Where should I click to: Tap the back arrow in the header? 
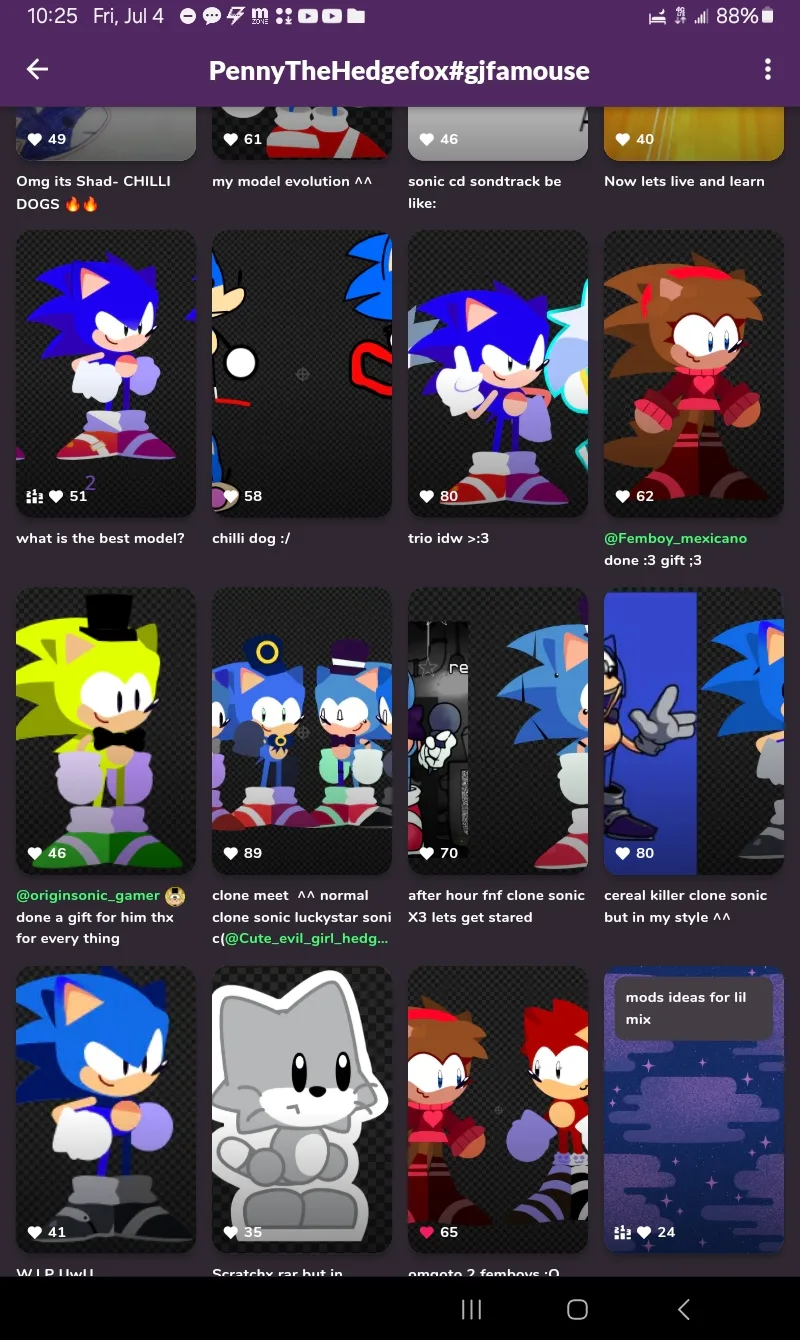click(x=37, y=69)
